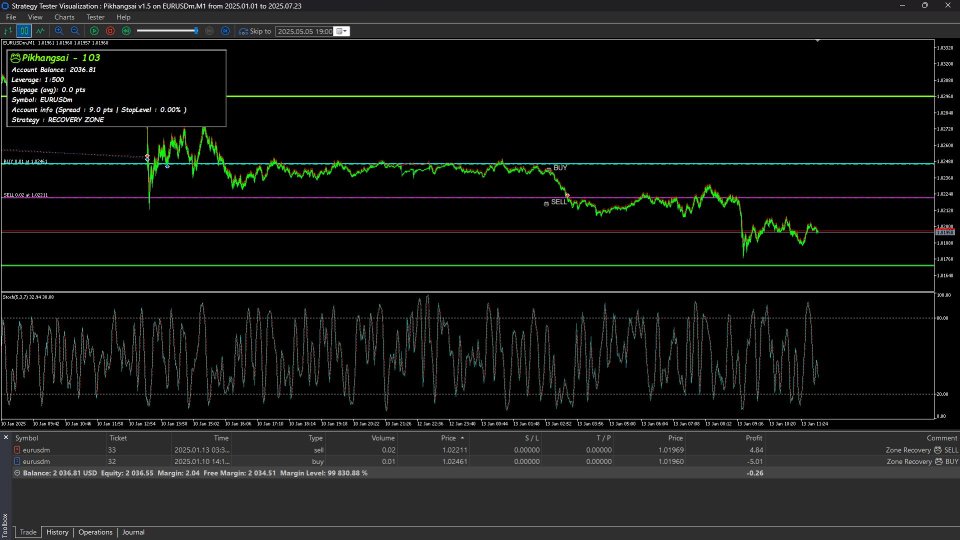This screenshot has width=960, height=540.
Task: Open the Skip to calendar dropdown
Action: click(342, 31)
